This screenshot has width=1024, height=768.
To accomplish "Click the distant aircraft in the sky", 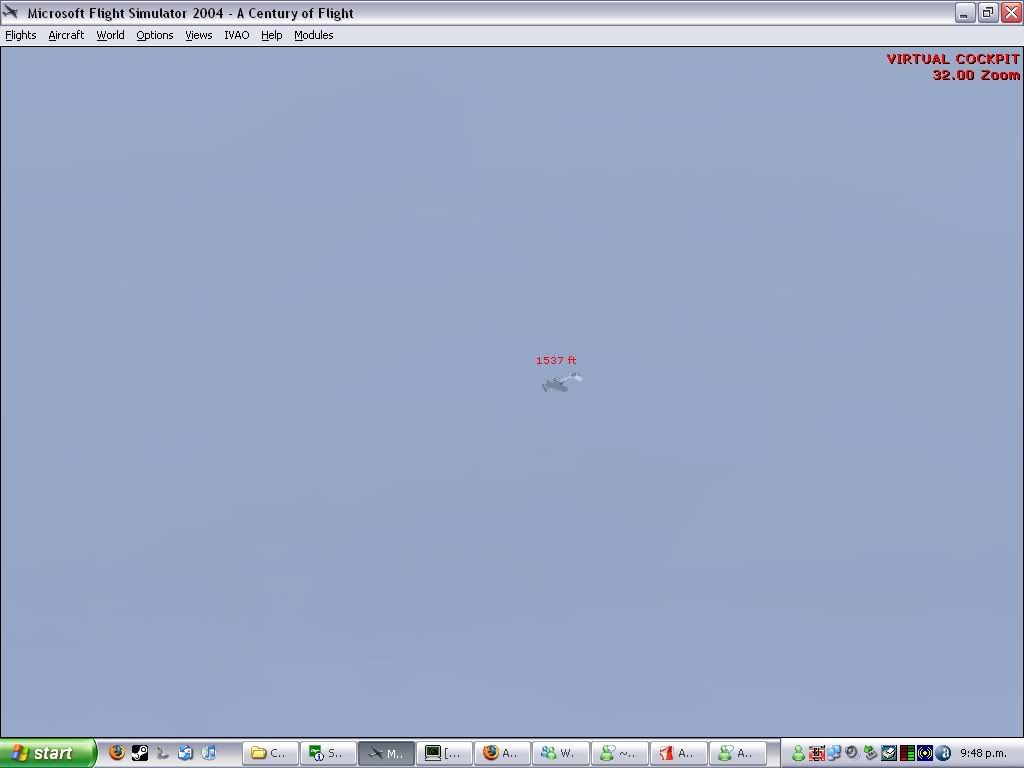I will (x=561, y=381).
